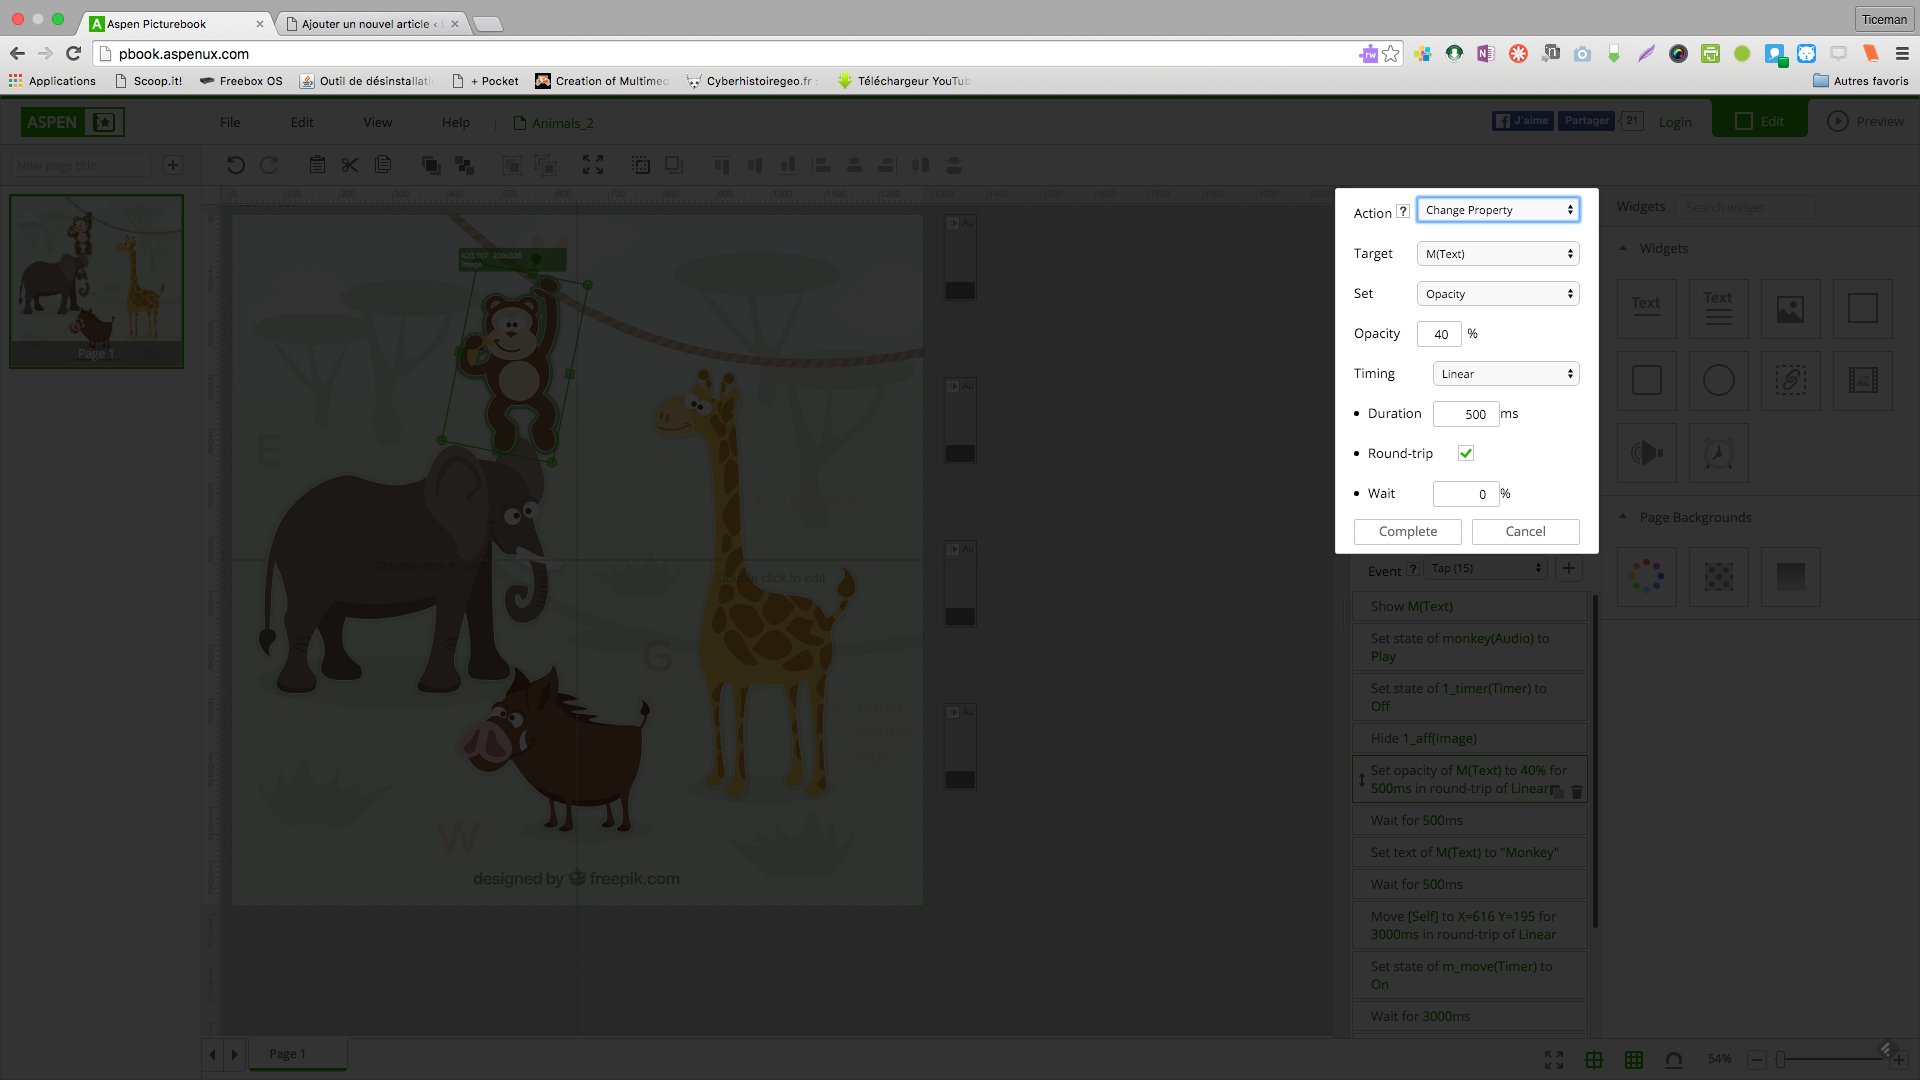The image size is (1920, 1080).
Task: Open the Event dropdown Tap (15)
Action: tap(1486, 568)
